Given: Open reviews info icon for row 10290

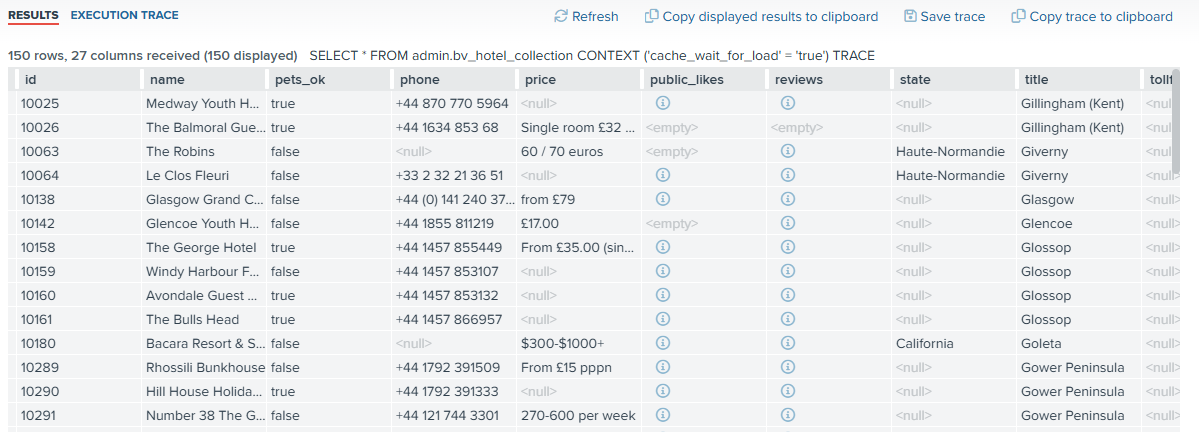Looking at the screenshot, I should [x=788, y=391].
